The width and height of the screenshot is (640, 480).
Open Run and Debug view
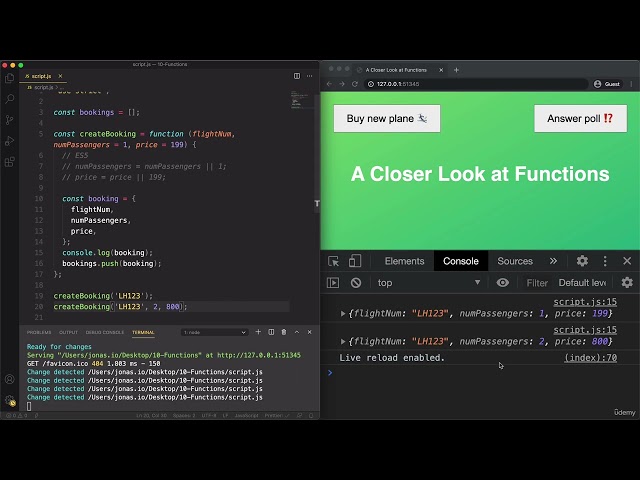[x=9, y=141]
